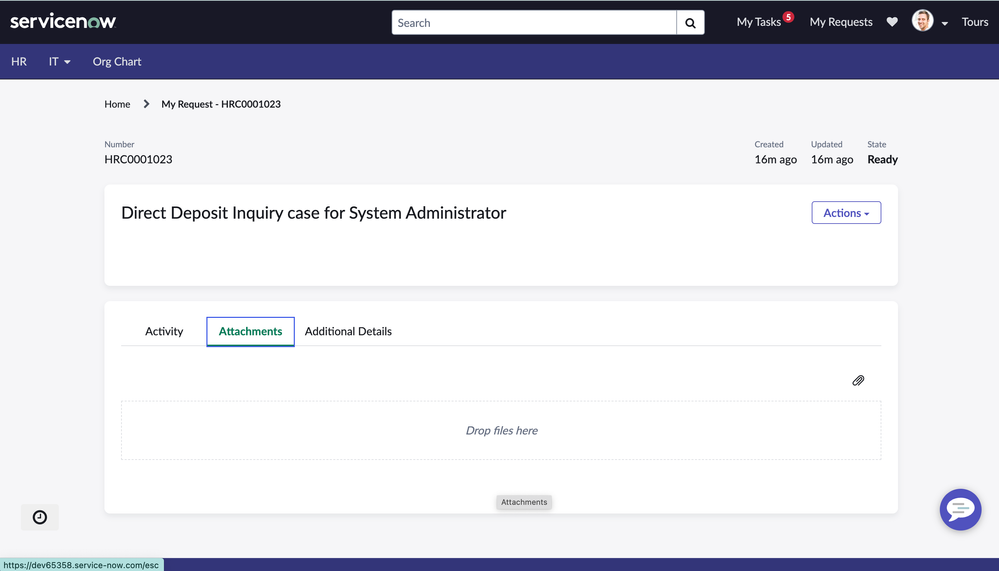Open the user avatar profile menu
This screenshot has height=571, width=999.
tap(922, 20)
